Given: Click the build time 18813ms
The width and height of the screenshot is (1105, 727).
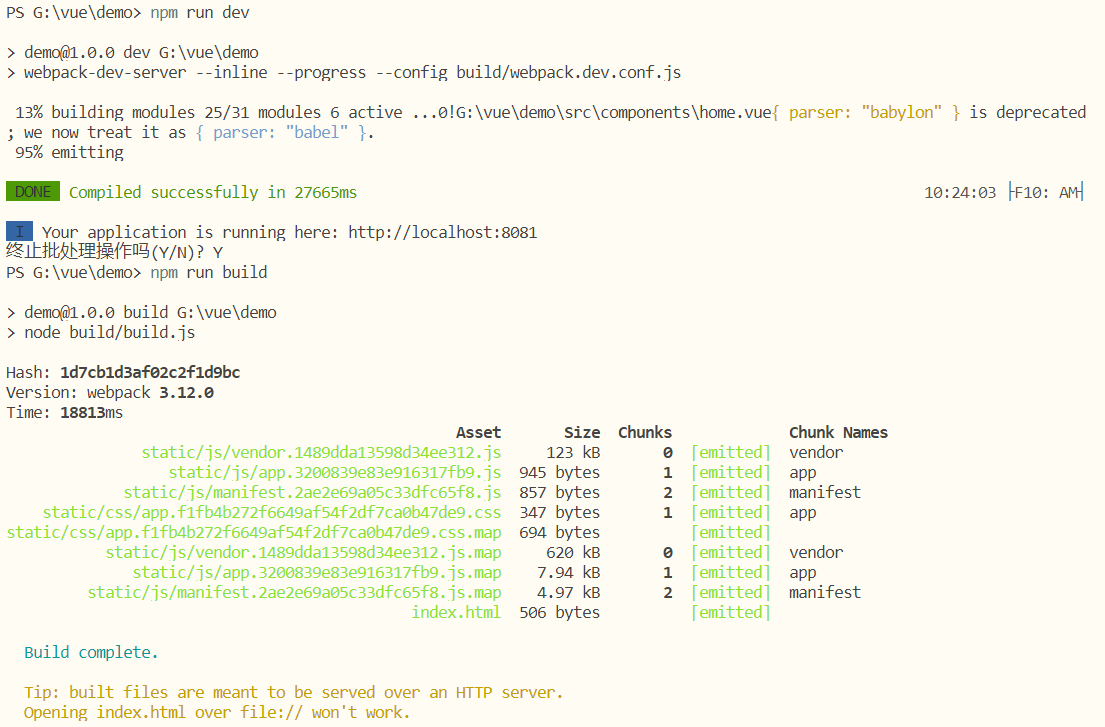Looking at the screenshot, I should [x=92, y=413].
